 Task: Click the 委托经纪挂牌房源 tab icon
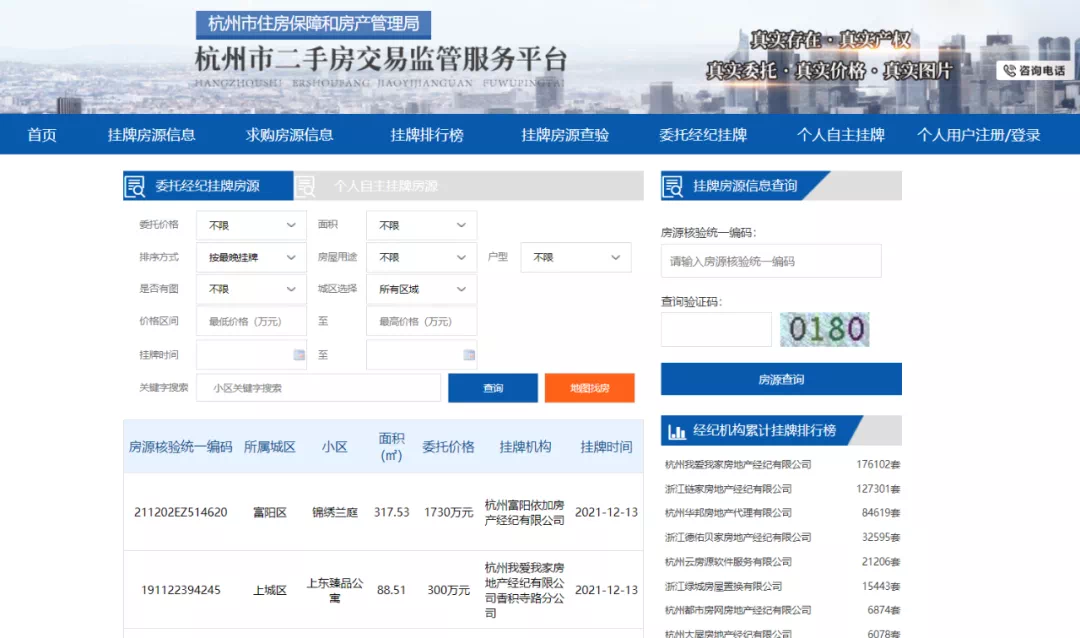(x=136, y=186)
